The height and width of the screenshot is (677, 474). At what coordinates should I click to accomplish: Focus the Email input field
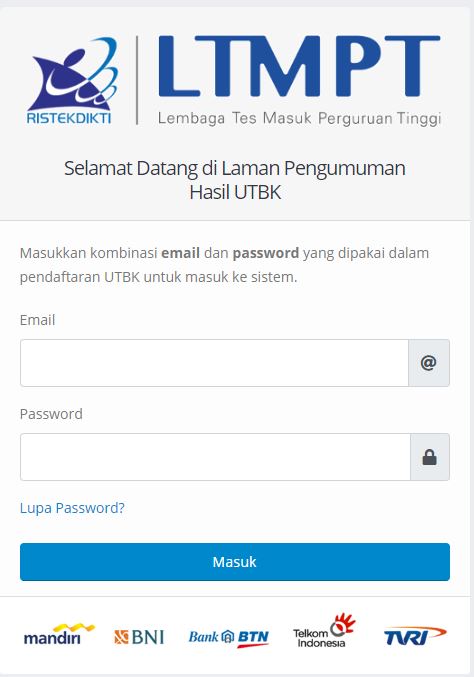pyautogui.click(x=214, y=363)
